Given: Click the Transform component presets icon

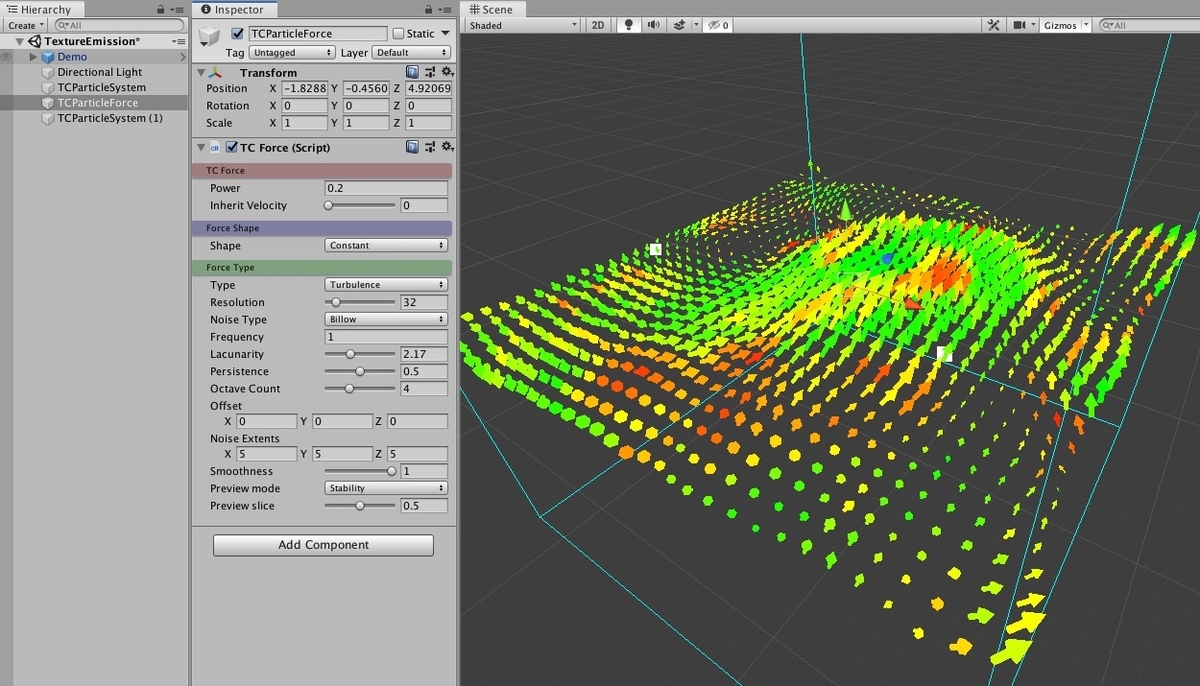Looking at the screenshot, I should pos(430,72).
